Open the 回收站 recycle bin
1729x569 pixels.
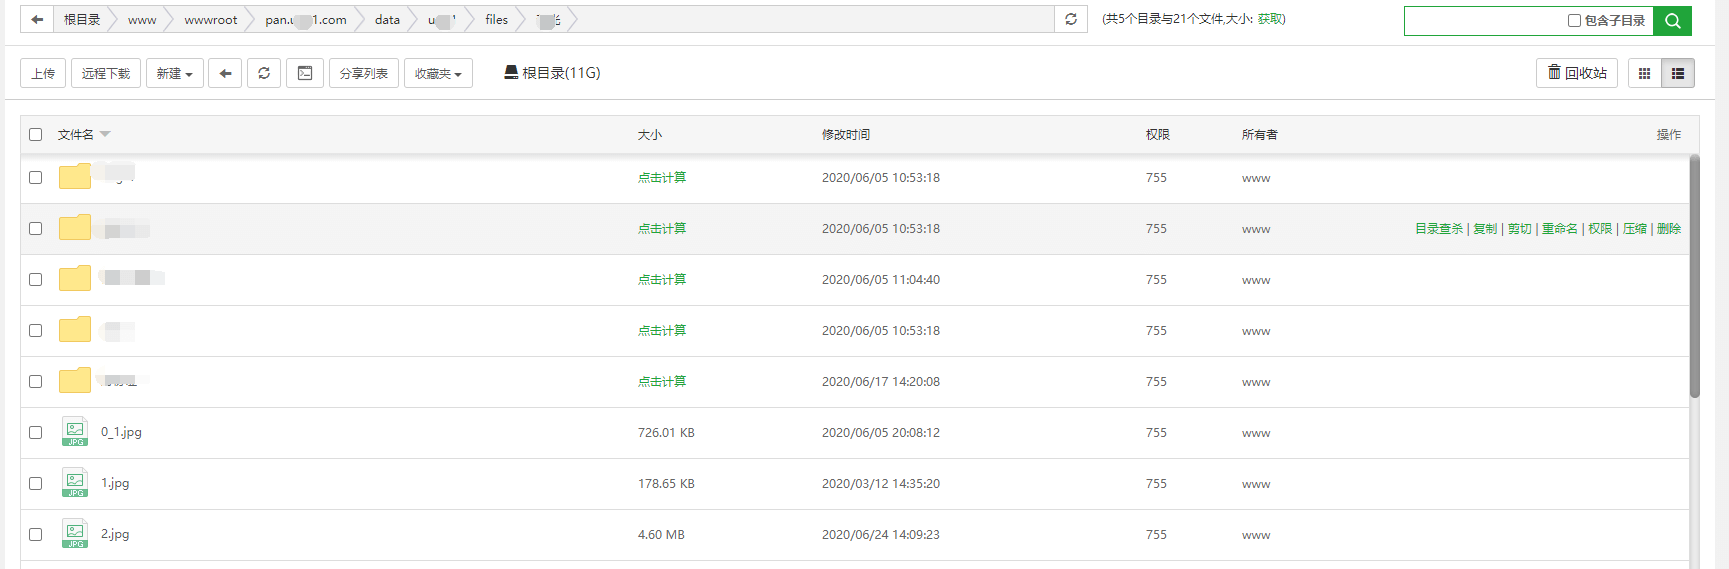pos(1577,73)
